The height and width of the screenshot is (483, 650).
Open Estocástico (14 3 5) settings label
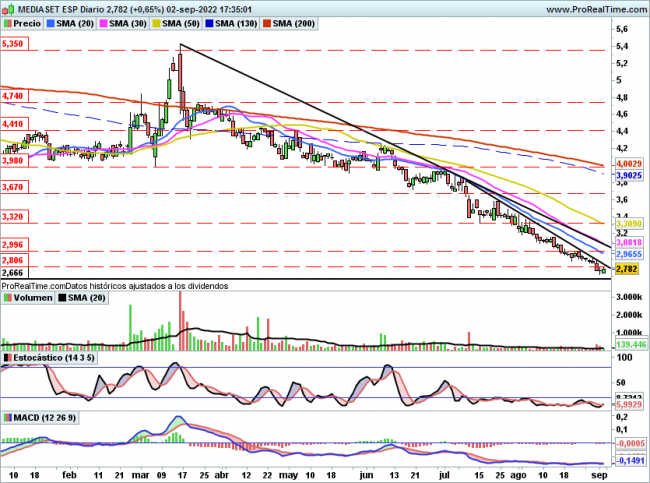point(54,358)
